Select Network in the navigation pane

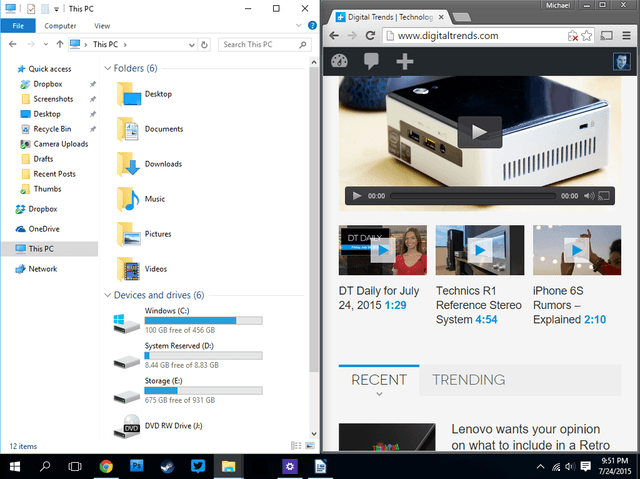point(42,269)
